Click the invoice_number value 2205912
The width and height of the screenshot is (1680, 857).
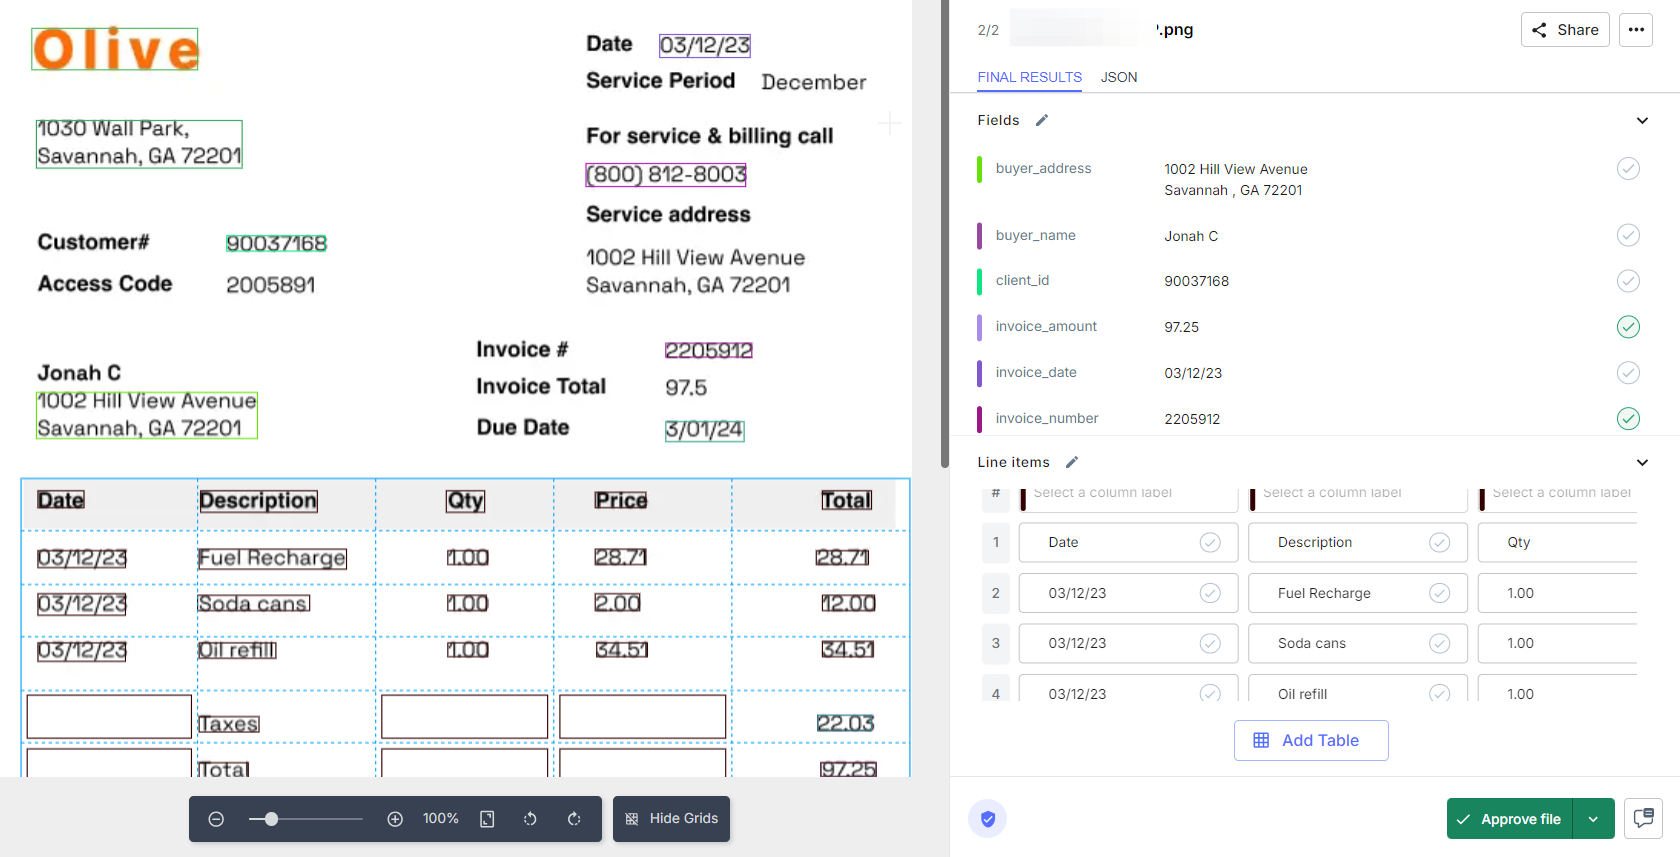point(1192,419)
